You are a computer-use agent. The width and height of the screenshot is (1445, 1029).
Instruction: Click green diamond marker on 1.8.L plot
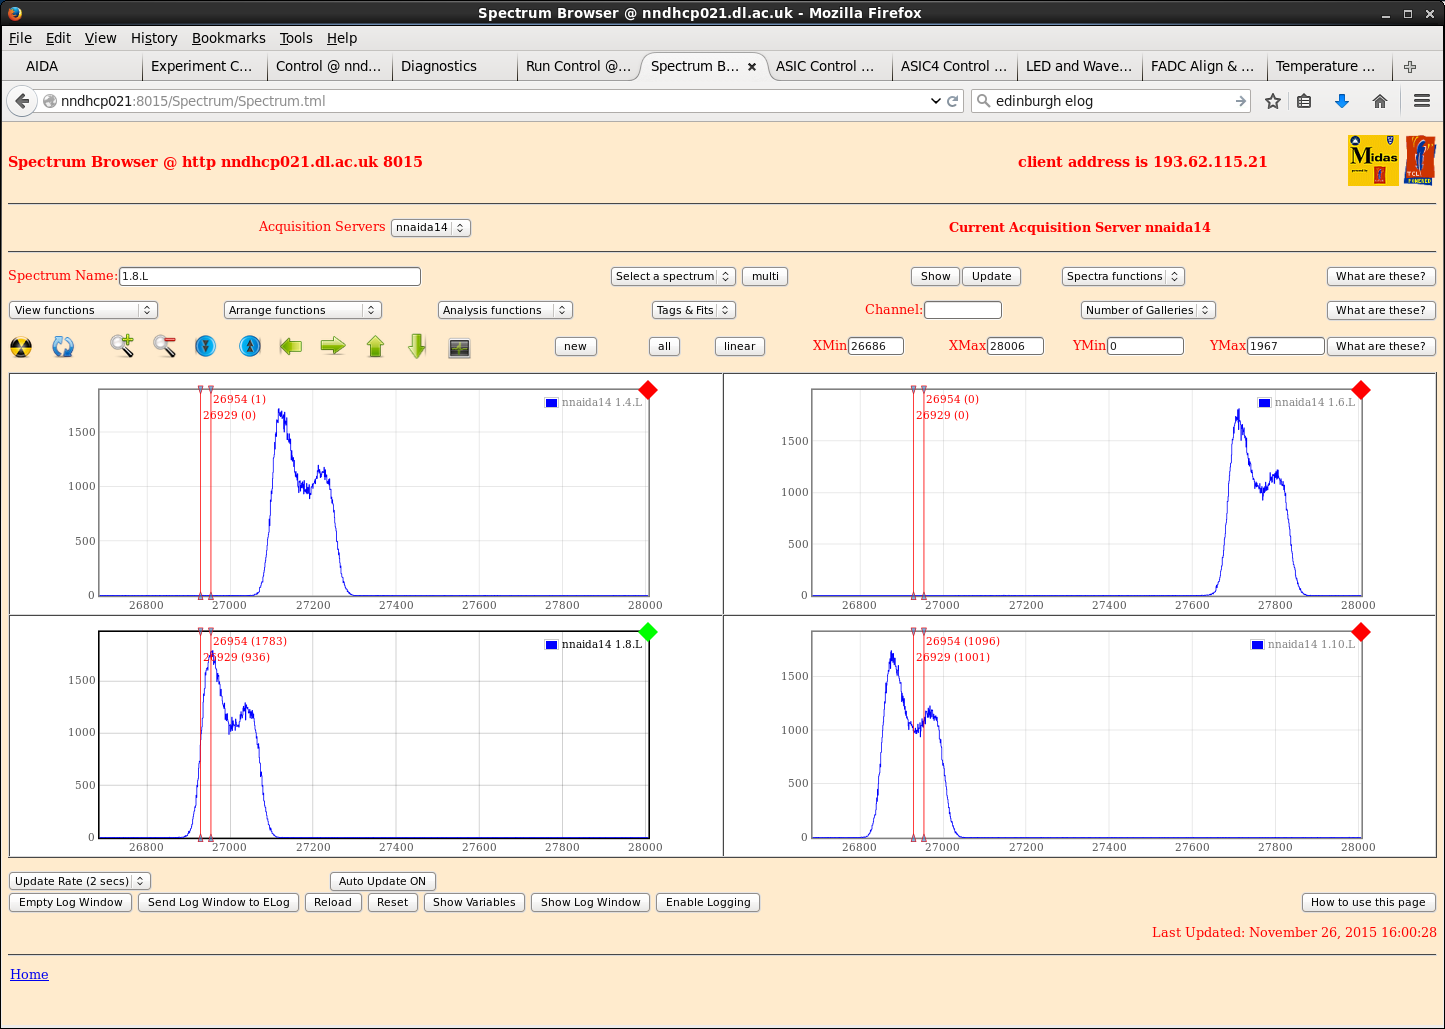point(648,631)
